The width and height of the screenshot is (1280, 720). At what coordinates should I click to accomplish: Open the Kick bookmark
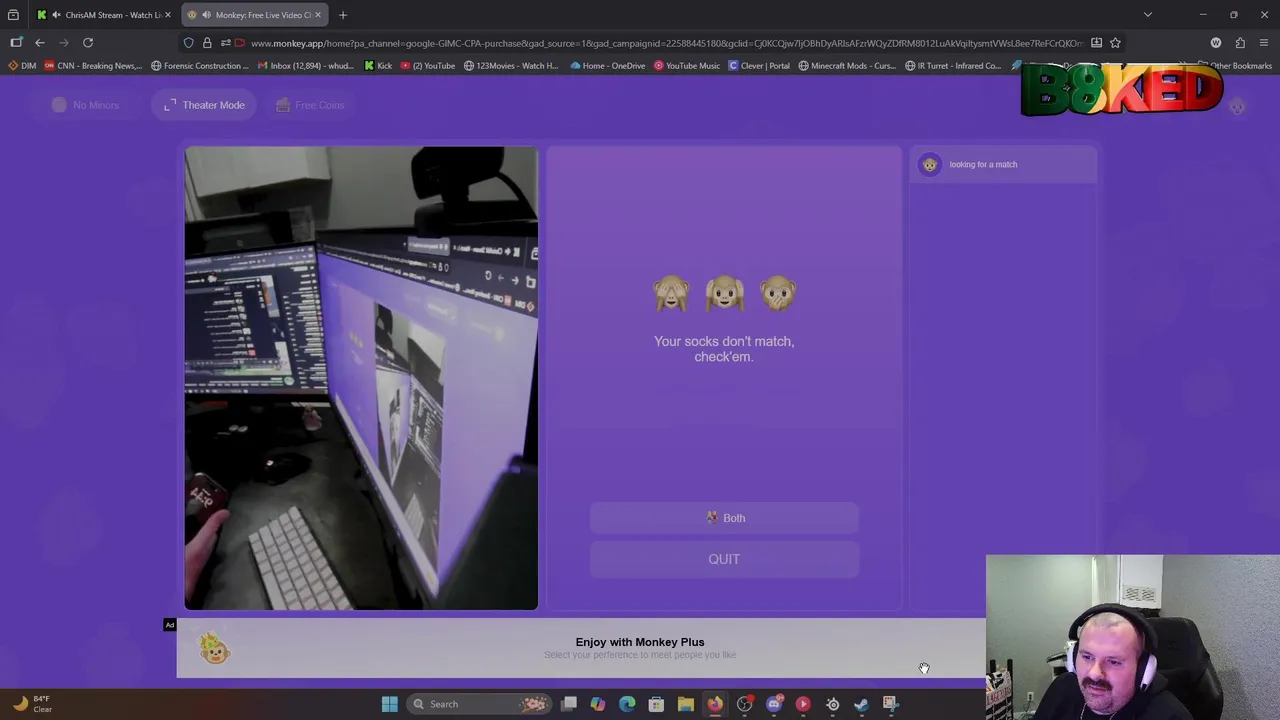378,66
